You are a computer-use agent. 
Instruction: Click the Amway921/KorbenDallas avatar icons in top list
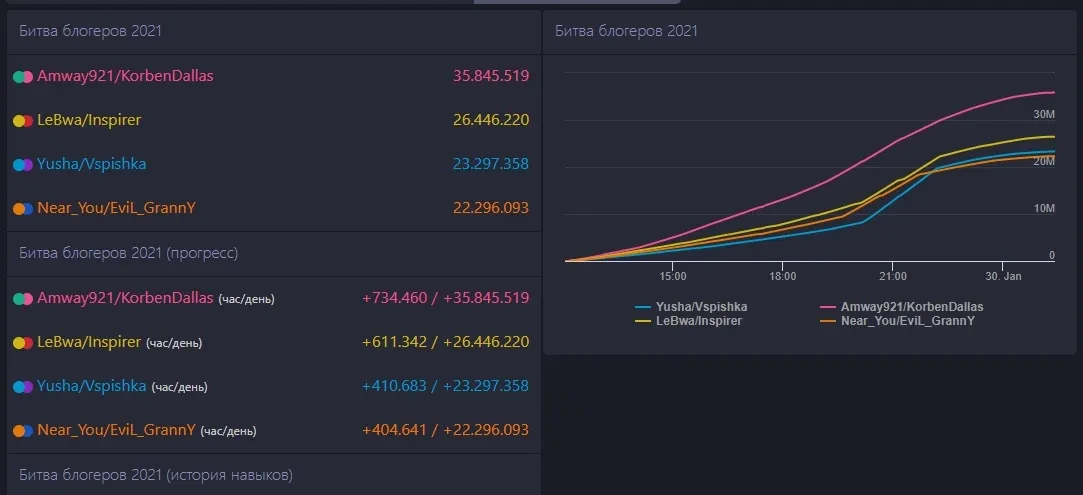23,76
